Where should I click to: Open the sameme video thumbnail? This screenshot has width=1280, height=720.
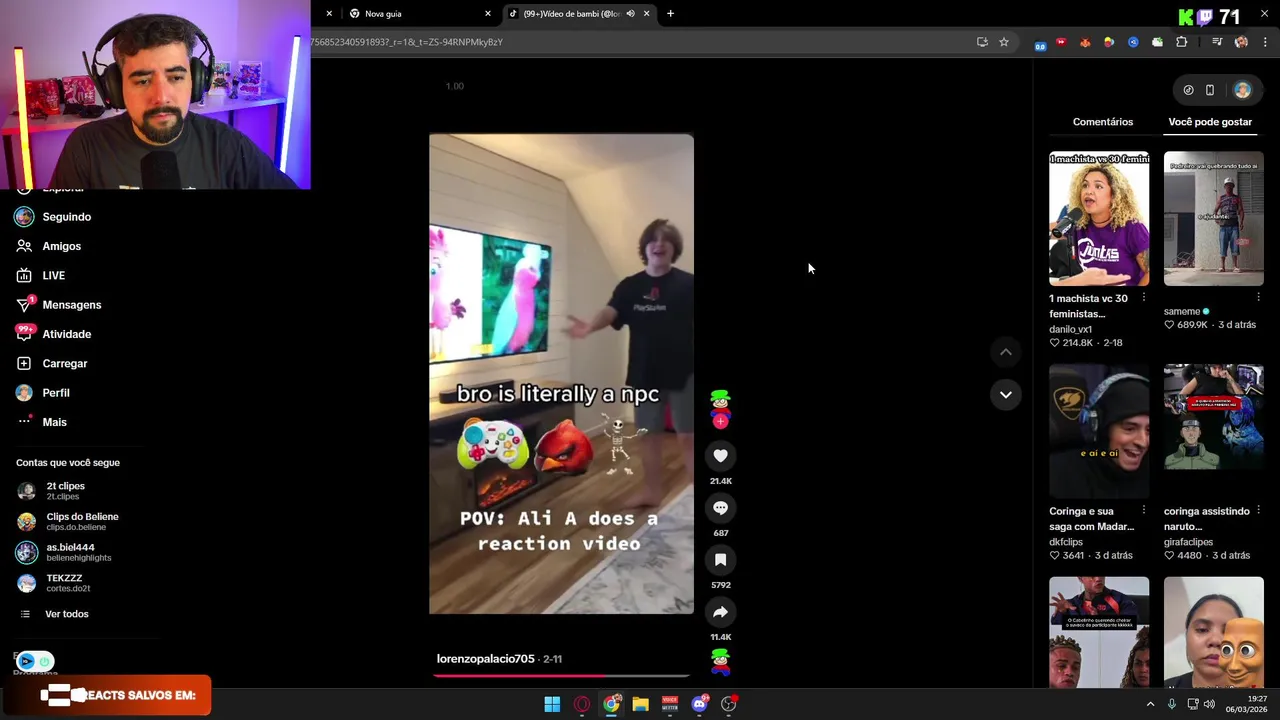(1214, 219)
